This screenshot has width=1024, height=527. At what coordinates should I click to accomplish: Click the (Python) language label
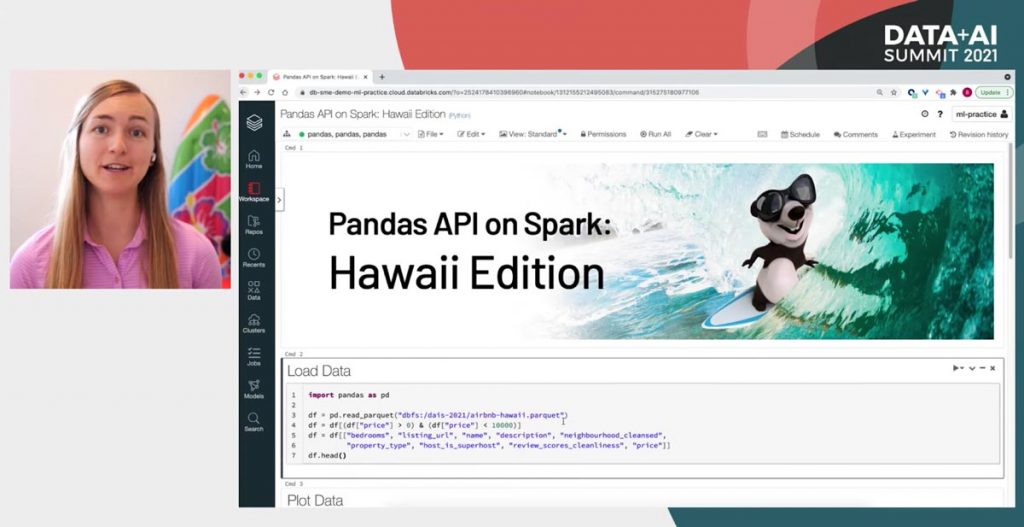coord(459,116)
